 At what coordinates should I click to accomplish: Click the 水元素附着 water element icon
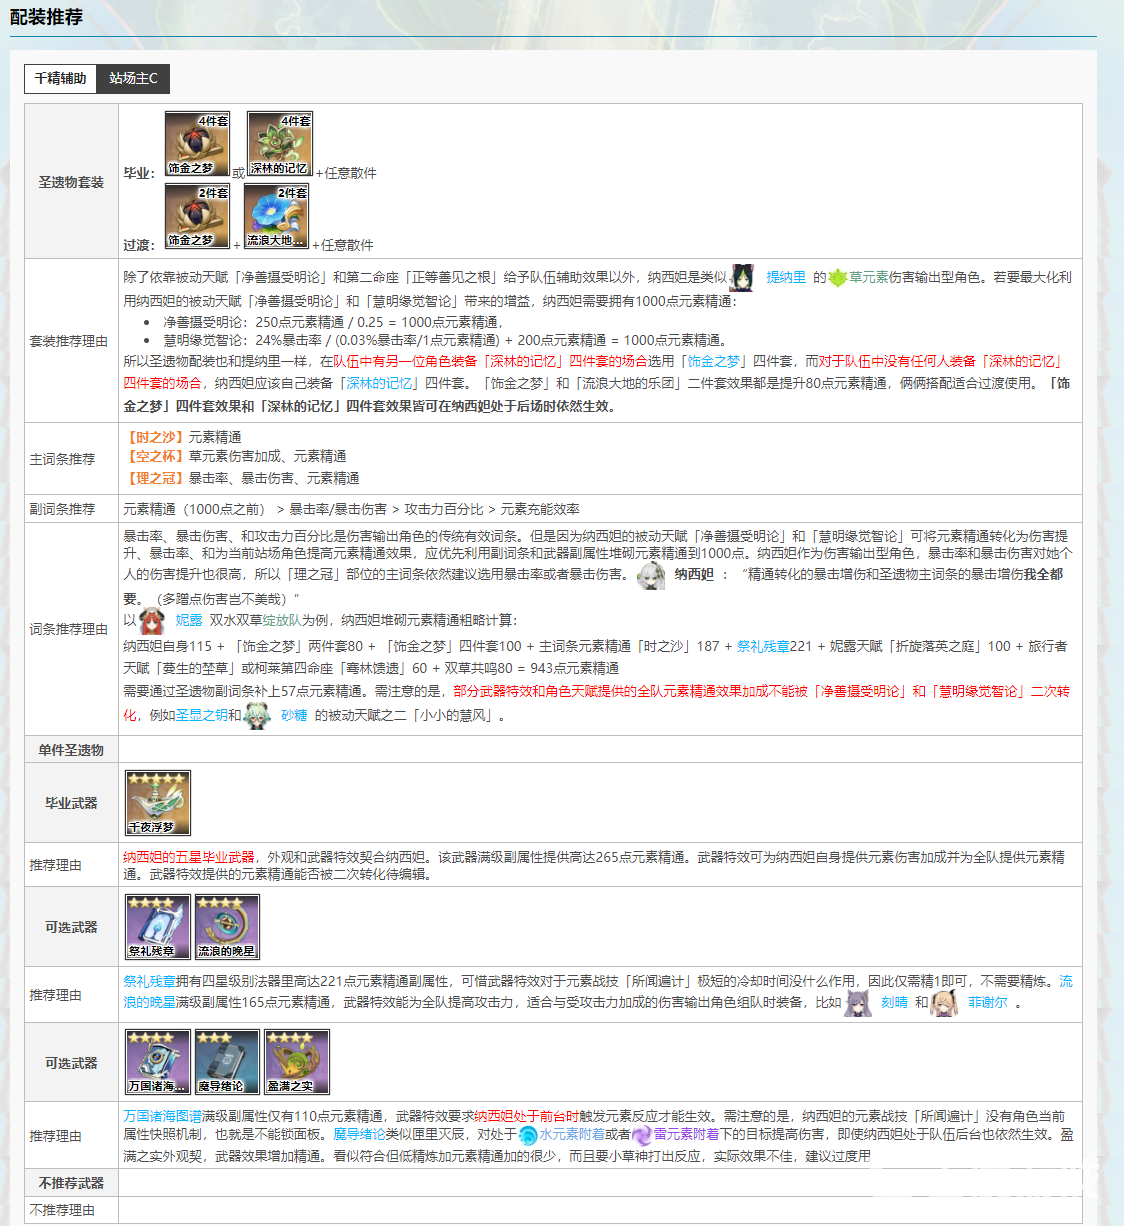point(528,1135)
